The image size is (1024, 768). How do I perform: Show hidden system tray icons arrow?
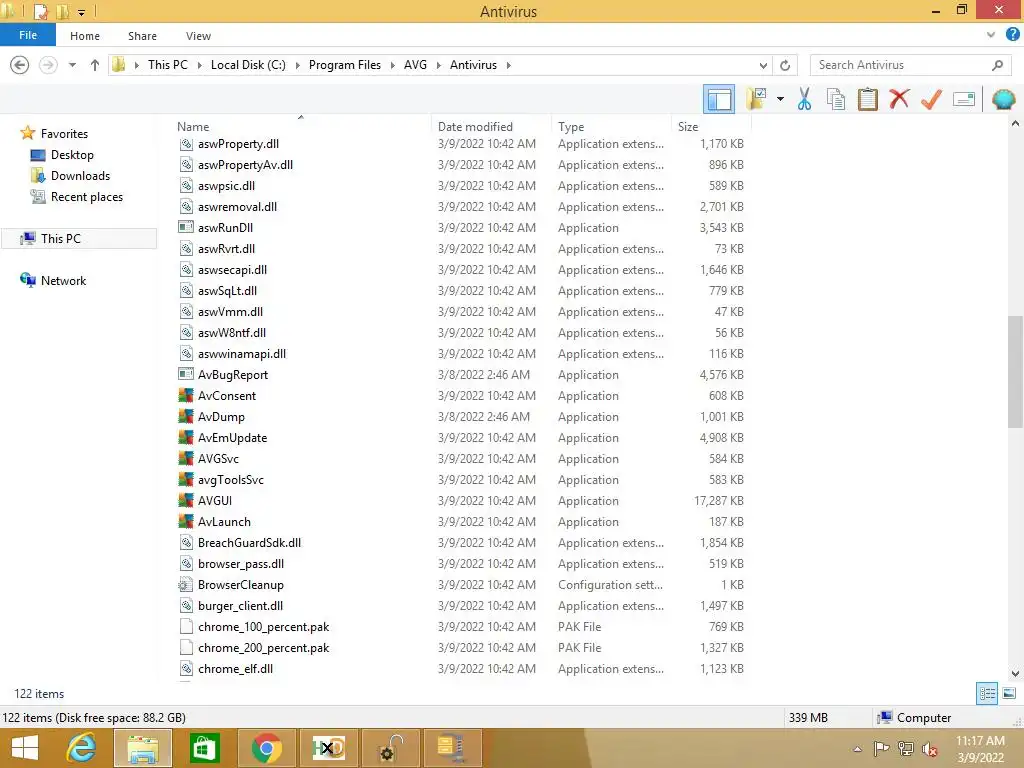857,749
